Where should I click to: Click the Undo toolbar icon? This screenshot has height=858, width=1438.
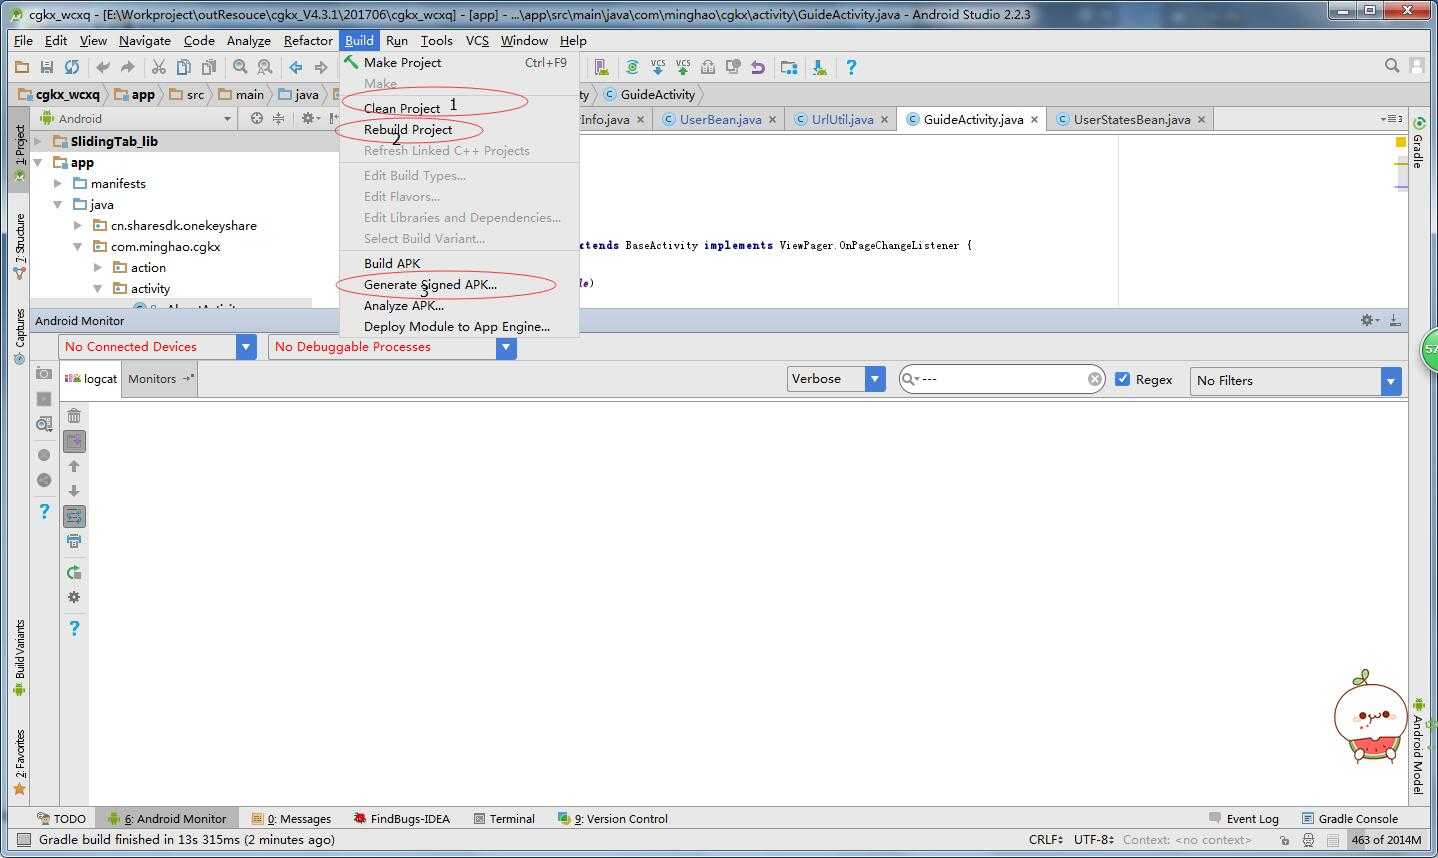(102, 67)
